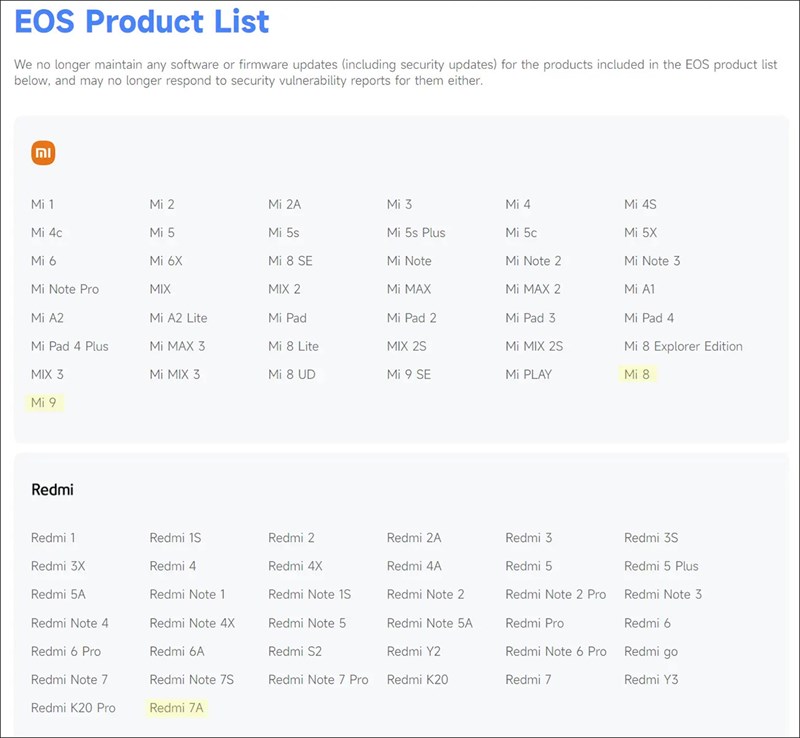The width and height of the screenshot is (800, 738).
Task: Open the Mi 8 Explorer Edition item
Action: [x=683, y=346]
